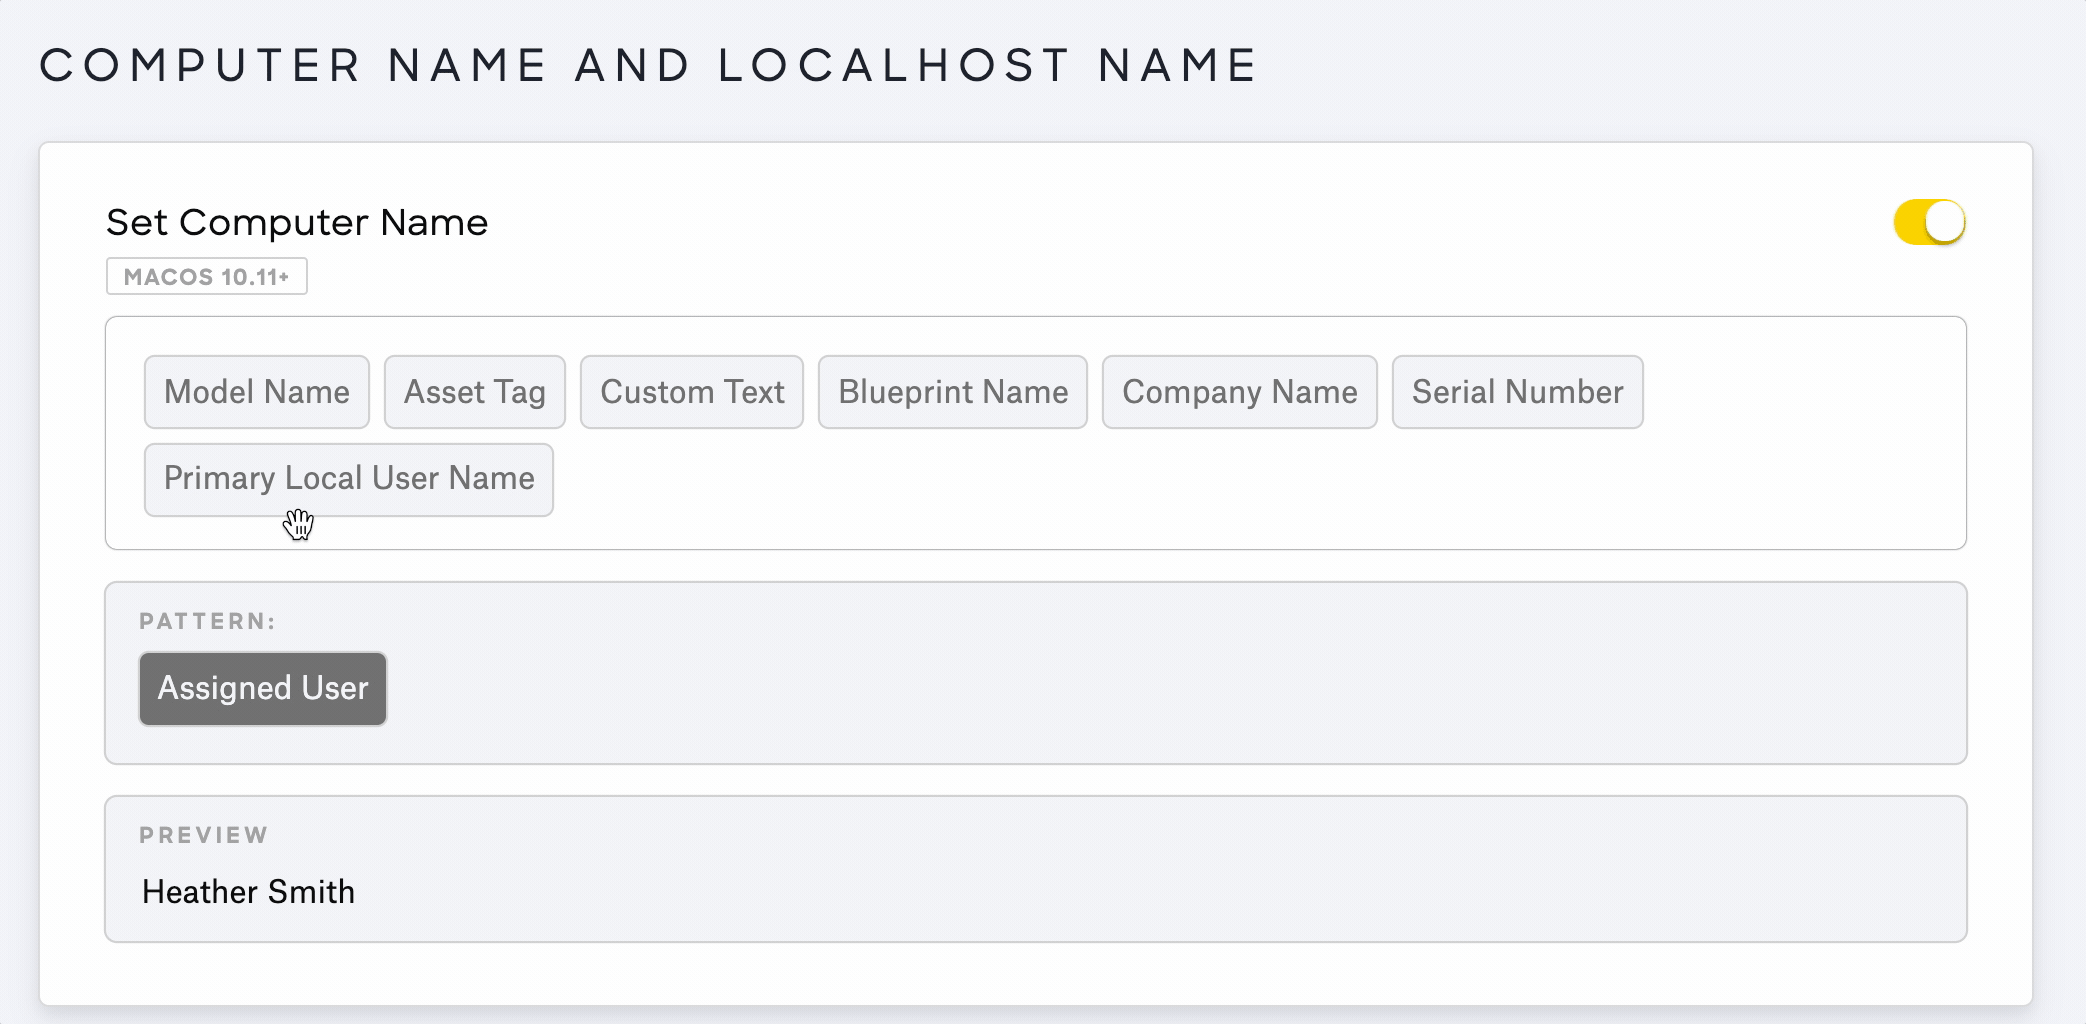Viewport: 2086px width, 1024px height.
Task: Insert the Asset Tag variable
Action: coord(474,392)
